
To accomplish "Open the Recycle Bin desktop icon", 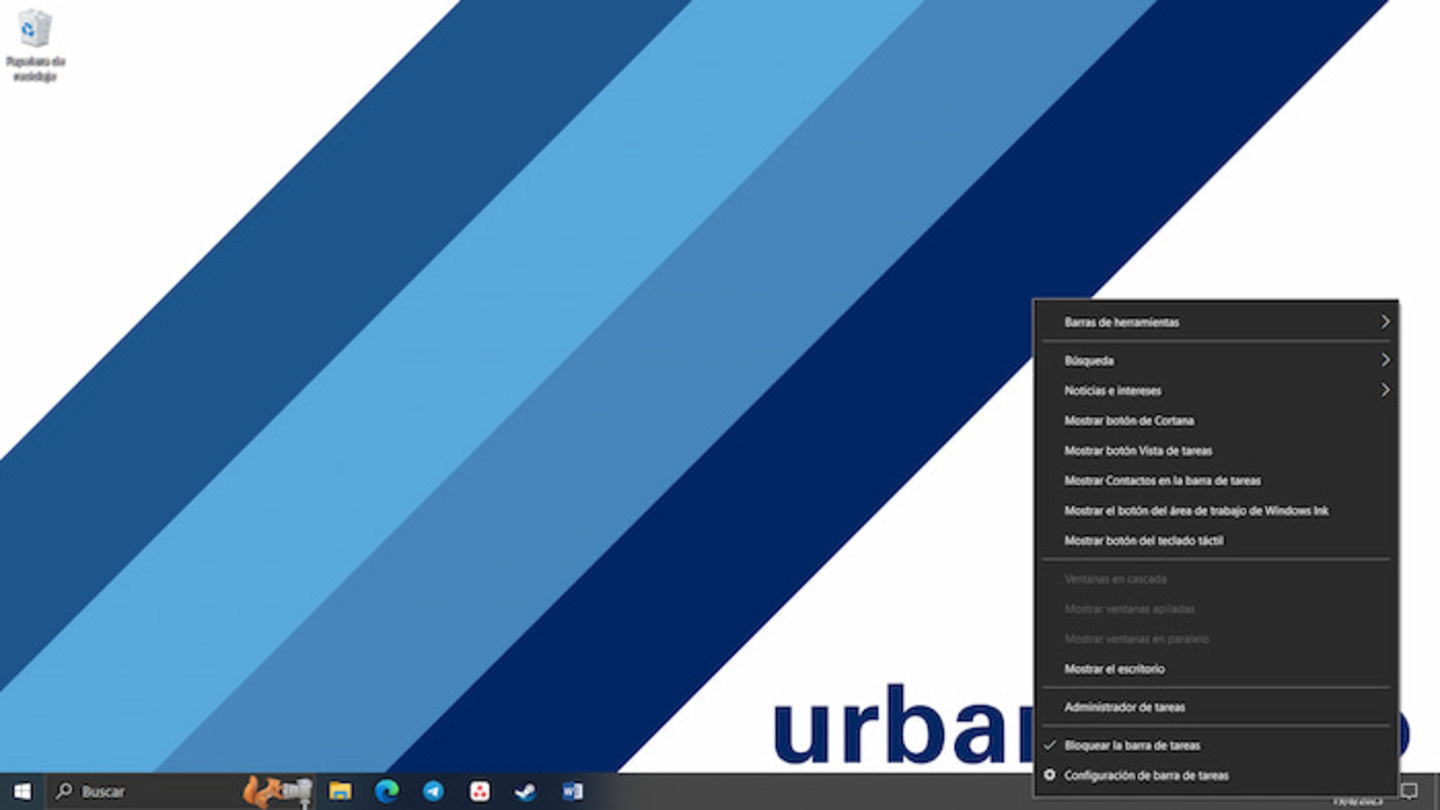I will tap(35, 45).
